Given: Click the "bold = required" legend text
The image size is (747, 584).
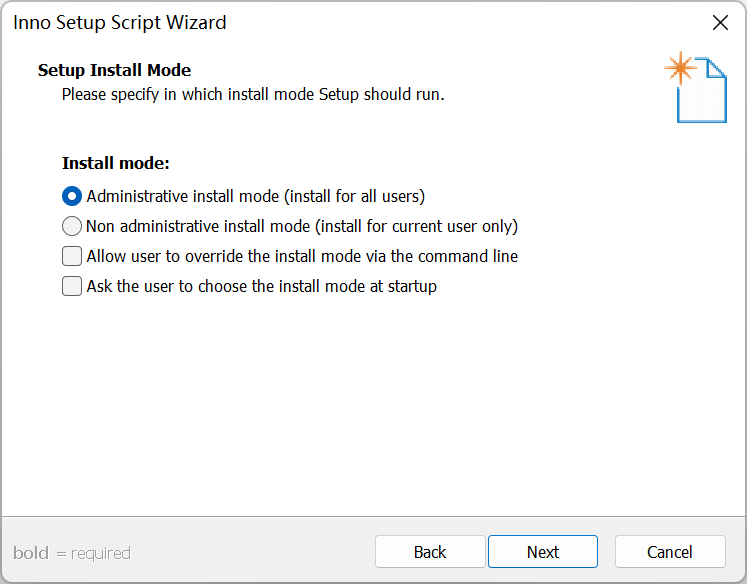Looking at the screenshot, I should pyautogui.click(x=72, y=553).
